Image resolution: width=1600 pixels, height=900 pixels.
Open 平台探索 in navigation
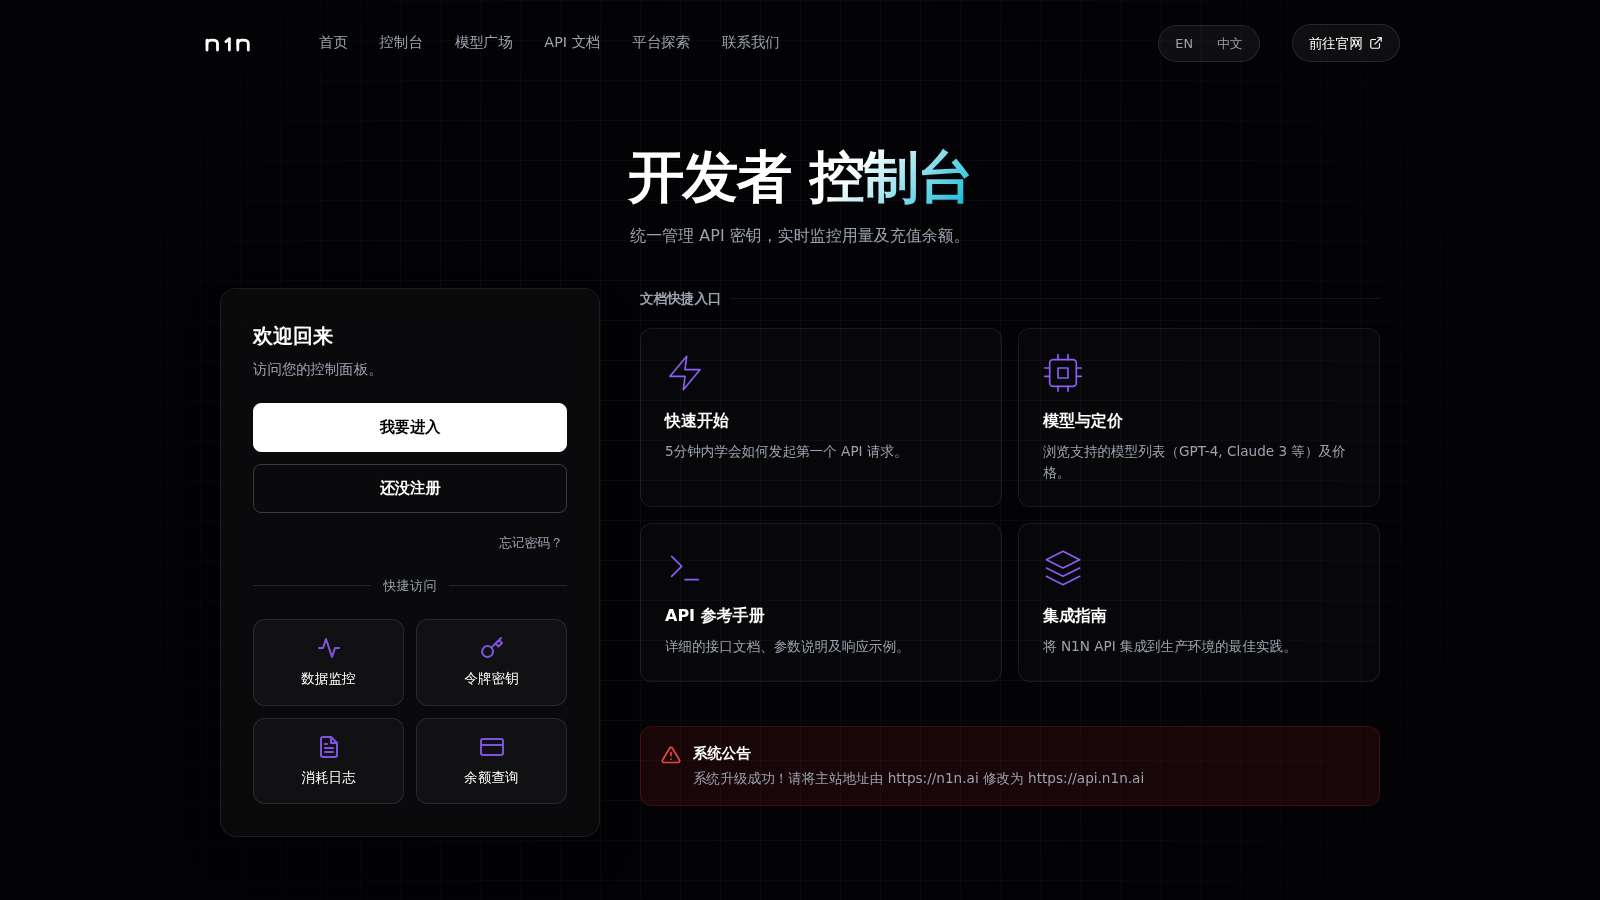pos(661,42)
